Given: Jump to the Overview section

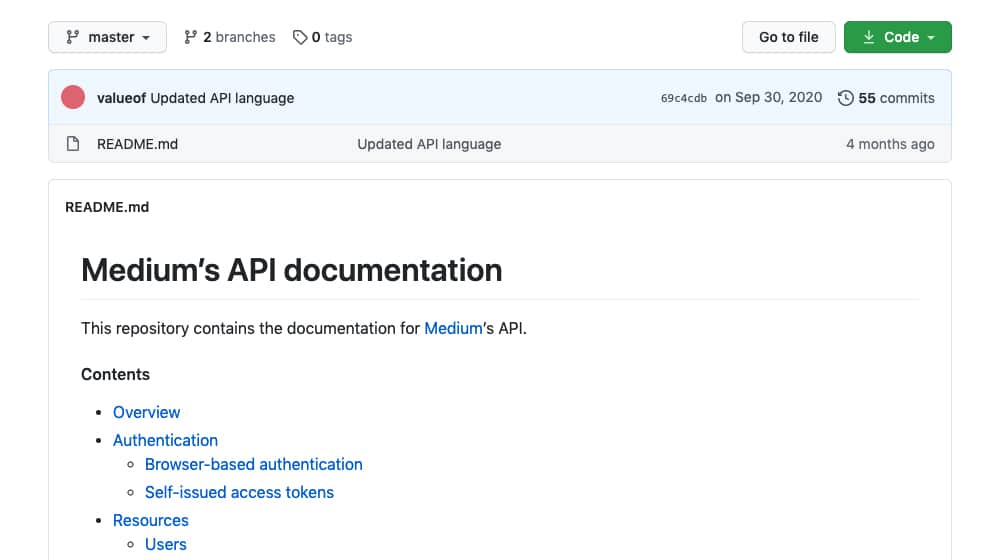Looking at the screenshot, I should 147,412.
